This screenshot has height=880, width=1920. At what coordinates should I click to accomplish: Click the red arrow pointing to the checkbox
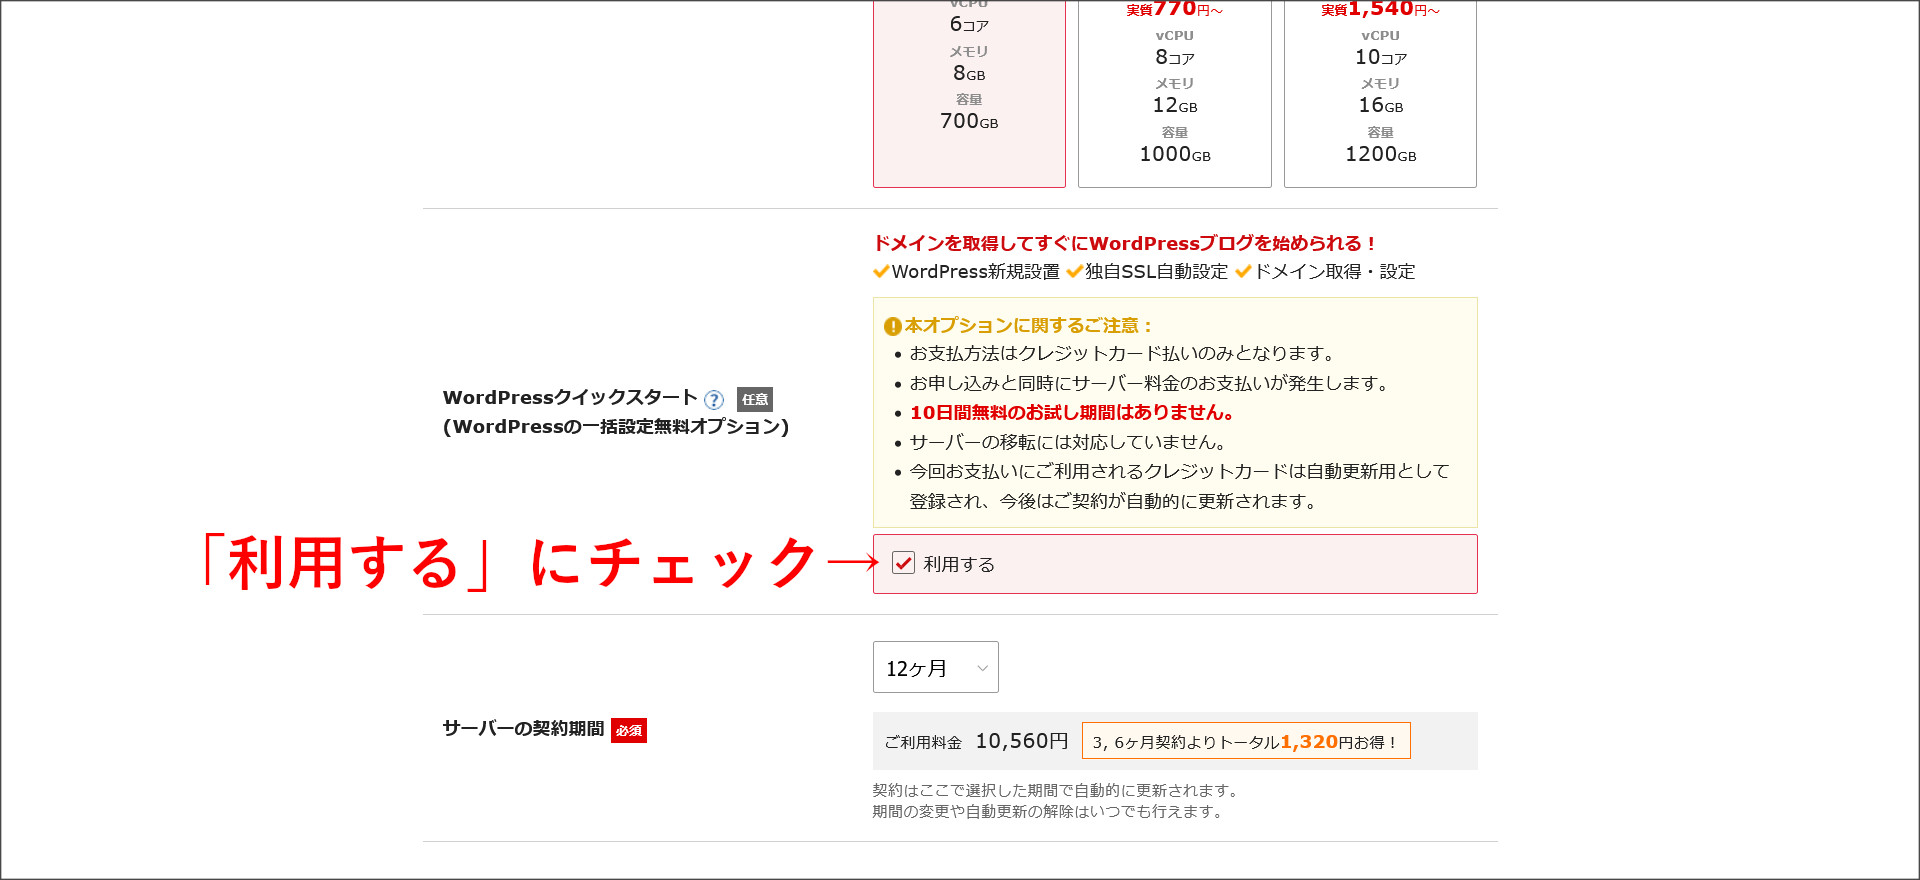pyautogui.click(x=852, y=563)
